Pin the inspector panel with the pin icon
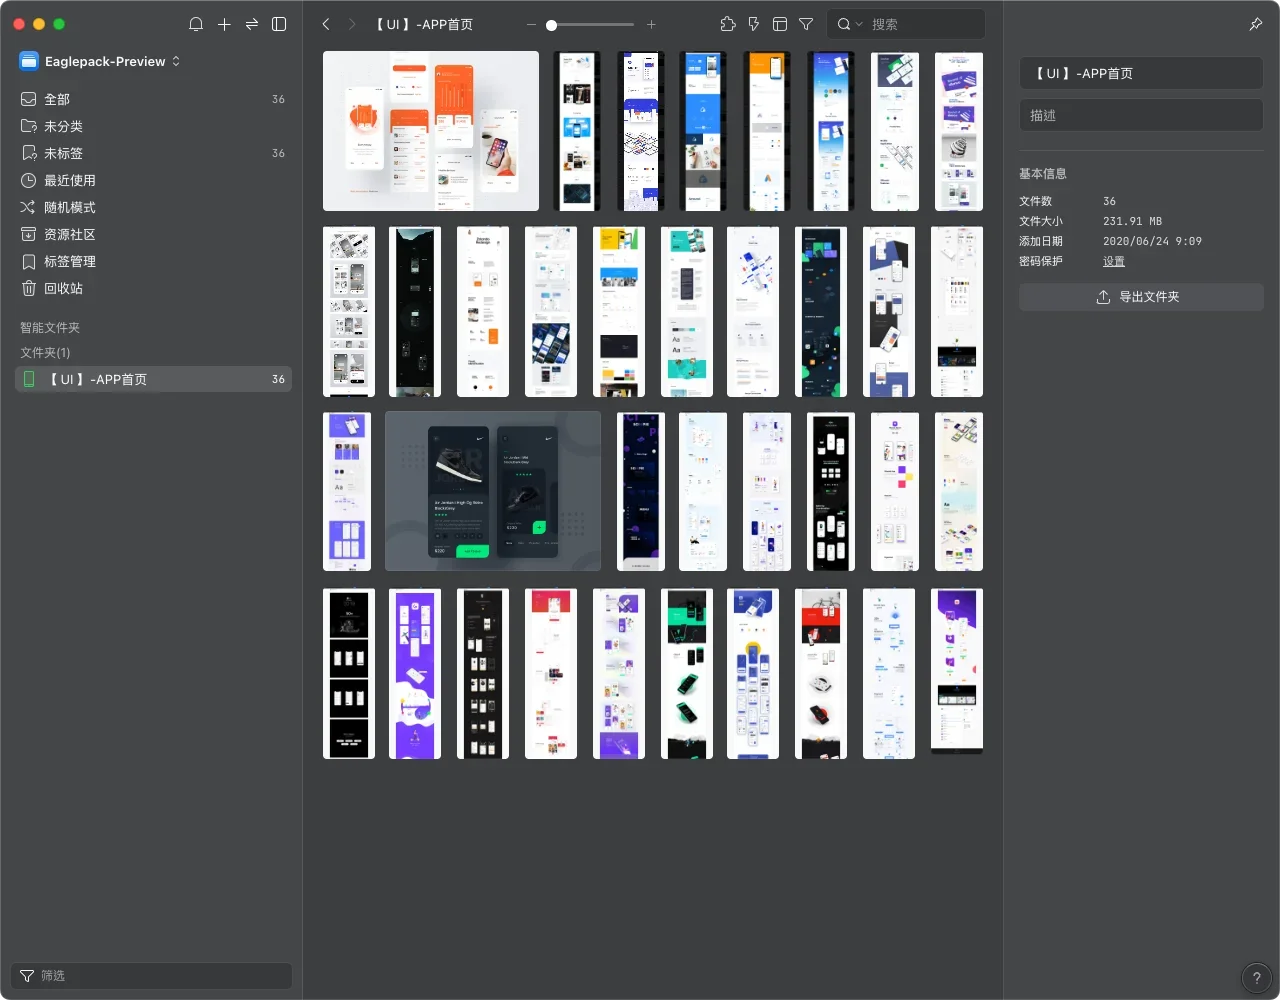Image resolution: width=1280 pixels, height=1000 pixels. click(1256, 24)
